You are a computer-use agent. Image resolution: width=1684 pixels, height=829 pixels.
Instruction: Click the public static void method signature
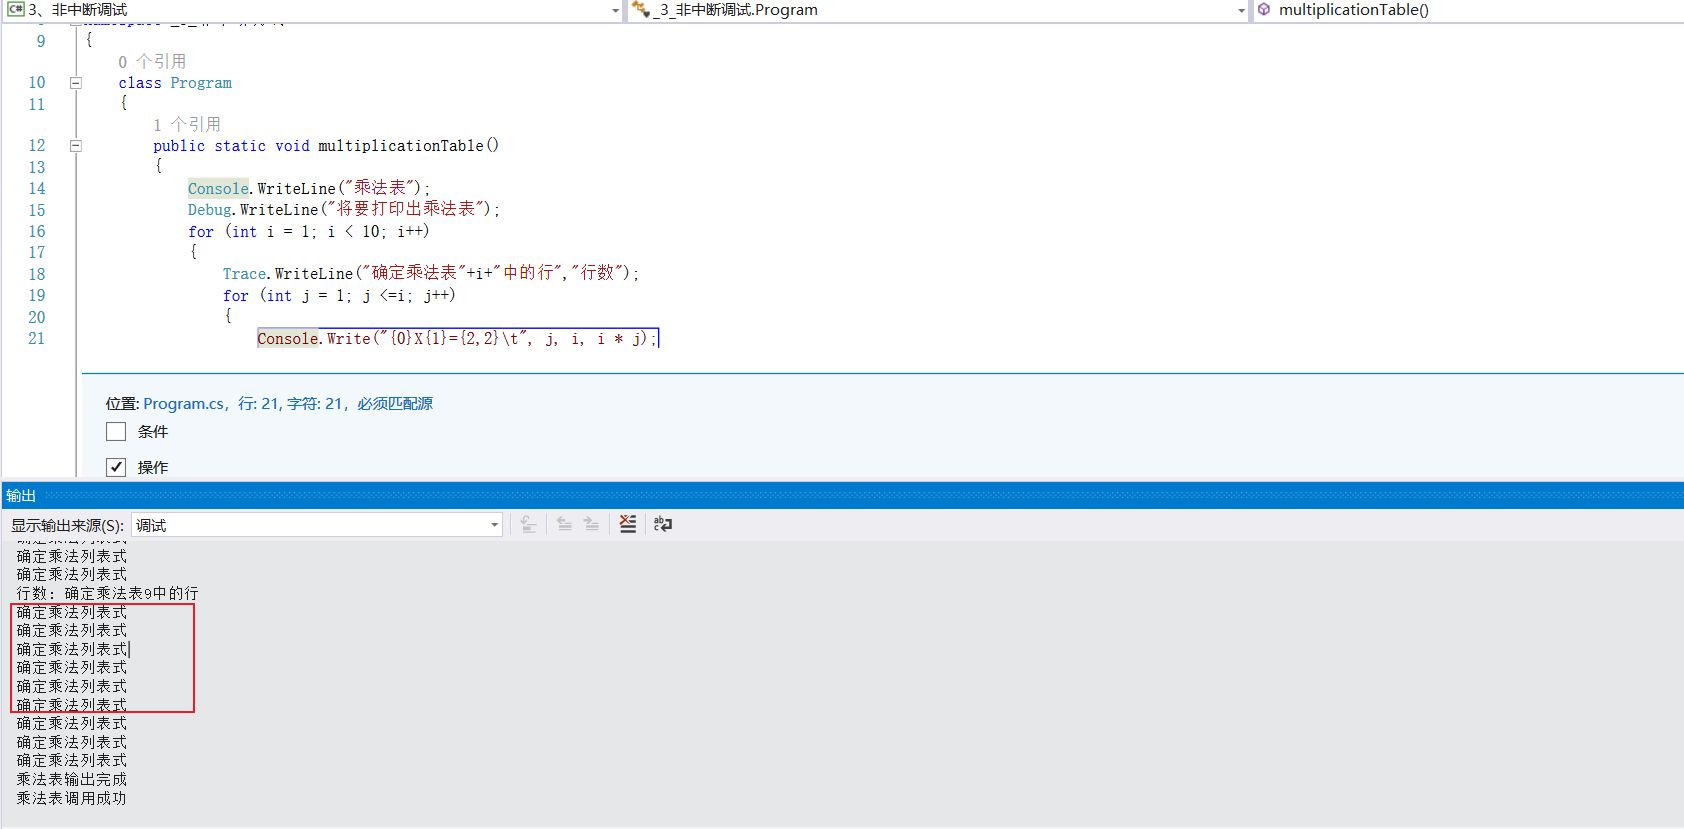[x=326, y=146]
